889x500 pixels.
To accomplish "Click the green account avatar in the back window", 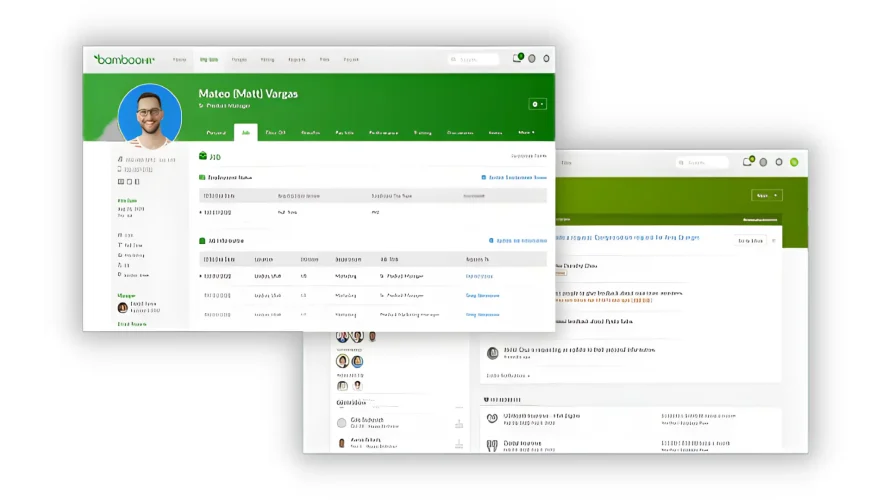I will 794,162.
